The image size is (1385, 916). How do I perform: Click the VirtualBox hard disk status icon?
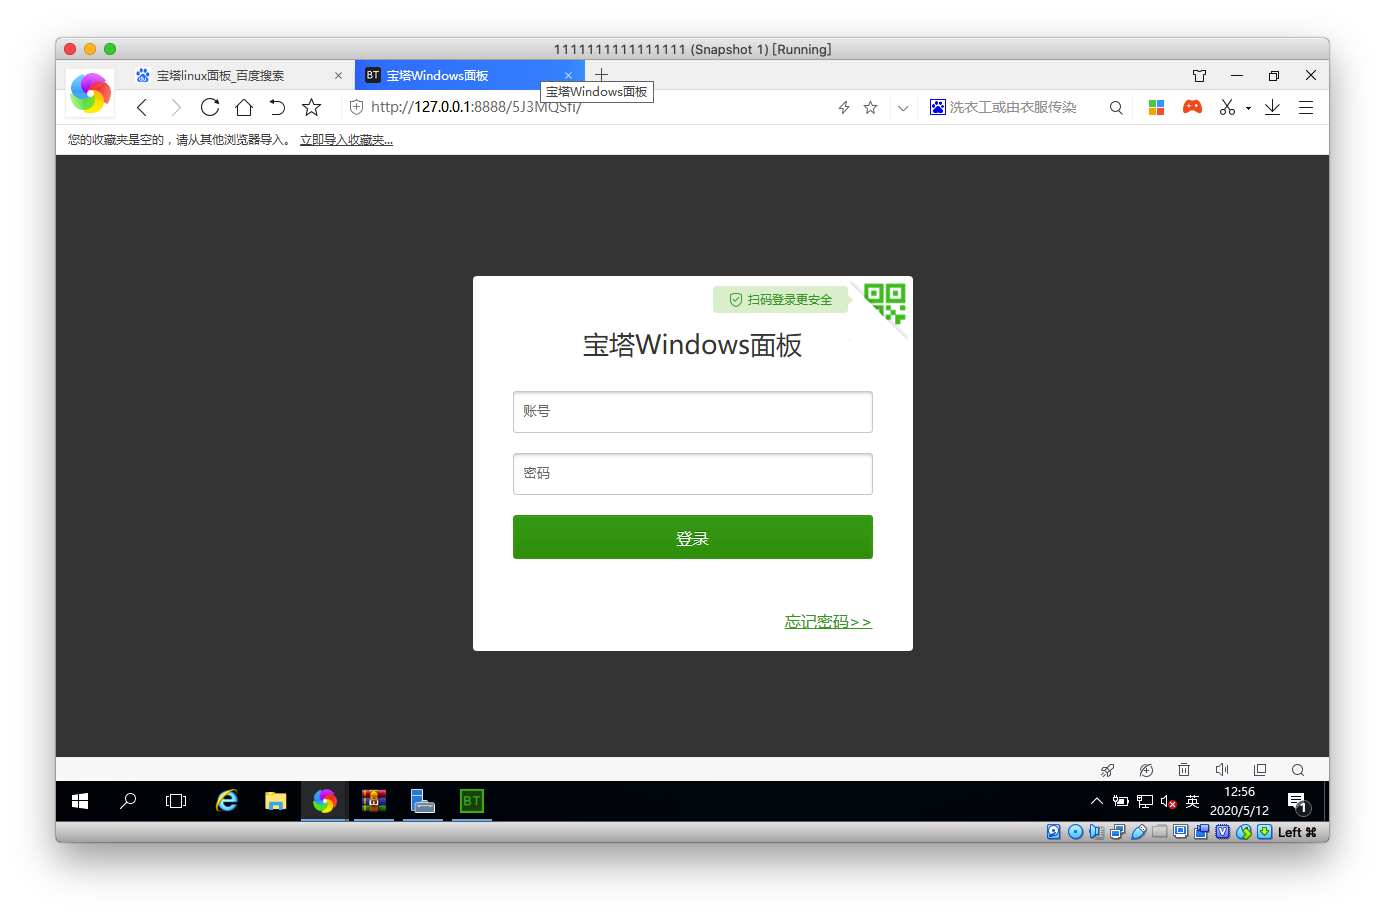click(1054, 832)
